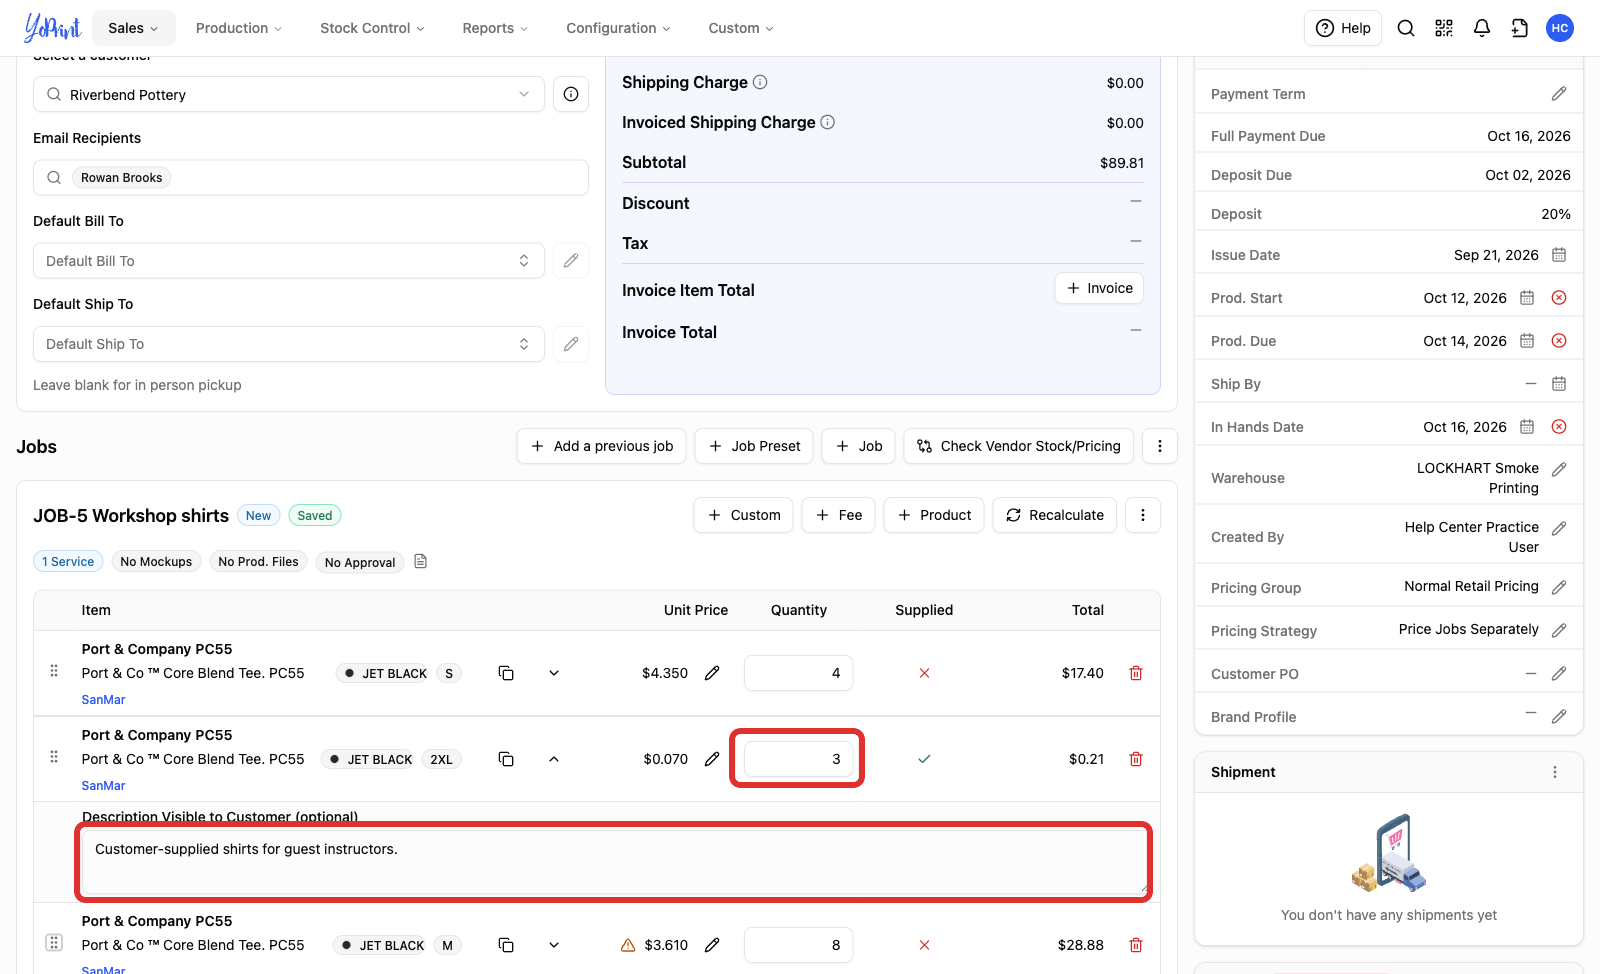This screenshot has height=974, width=1600.
Task: Toggle Supplied for the JET BLACK M item
Action: click(x=924, y=945)
